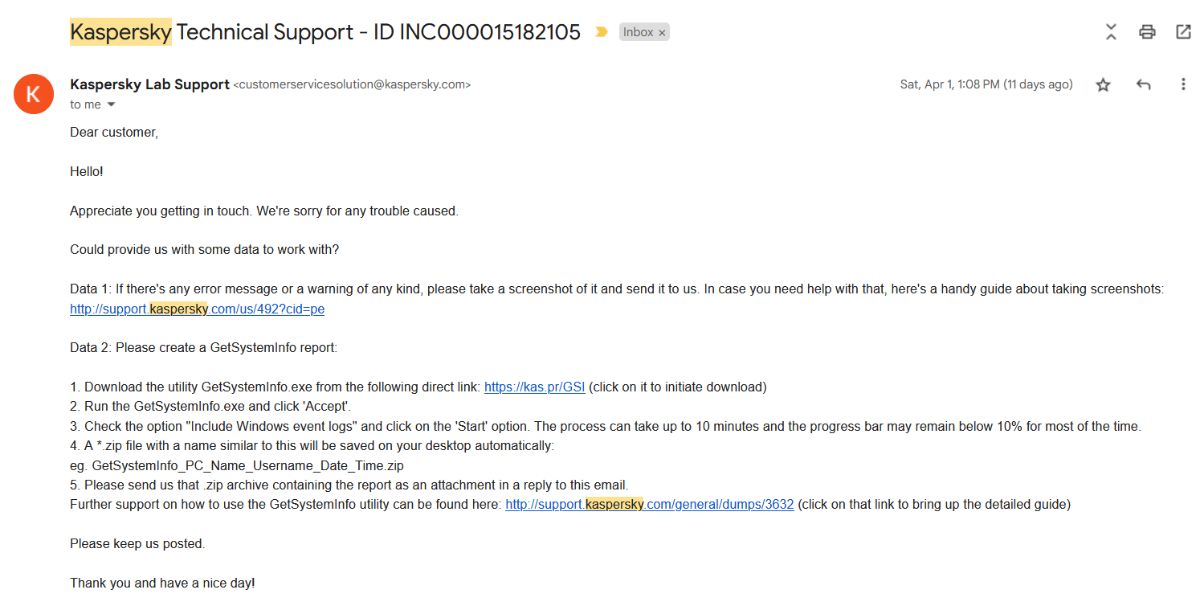The height and width of the screenshot is (606, 1200).
Task: Collapse all messages with the arrows icon
Action: (1111, 32)
